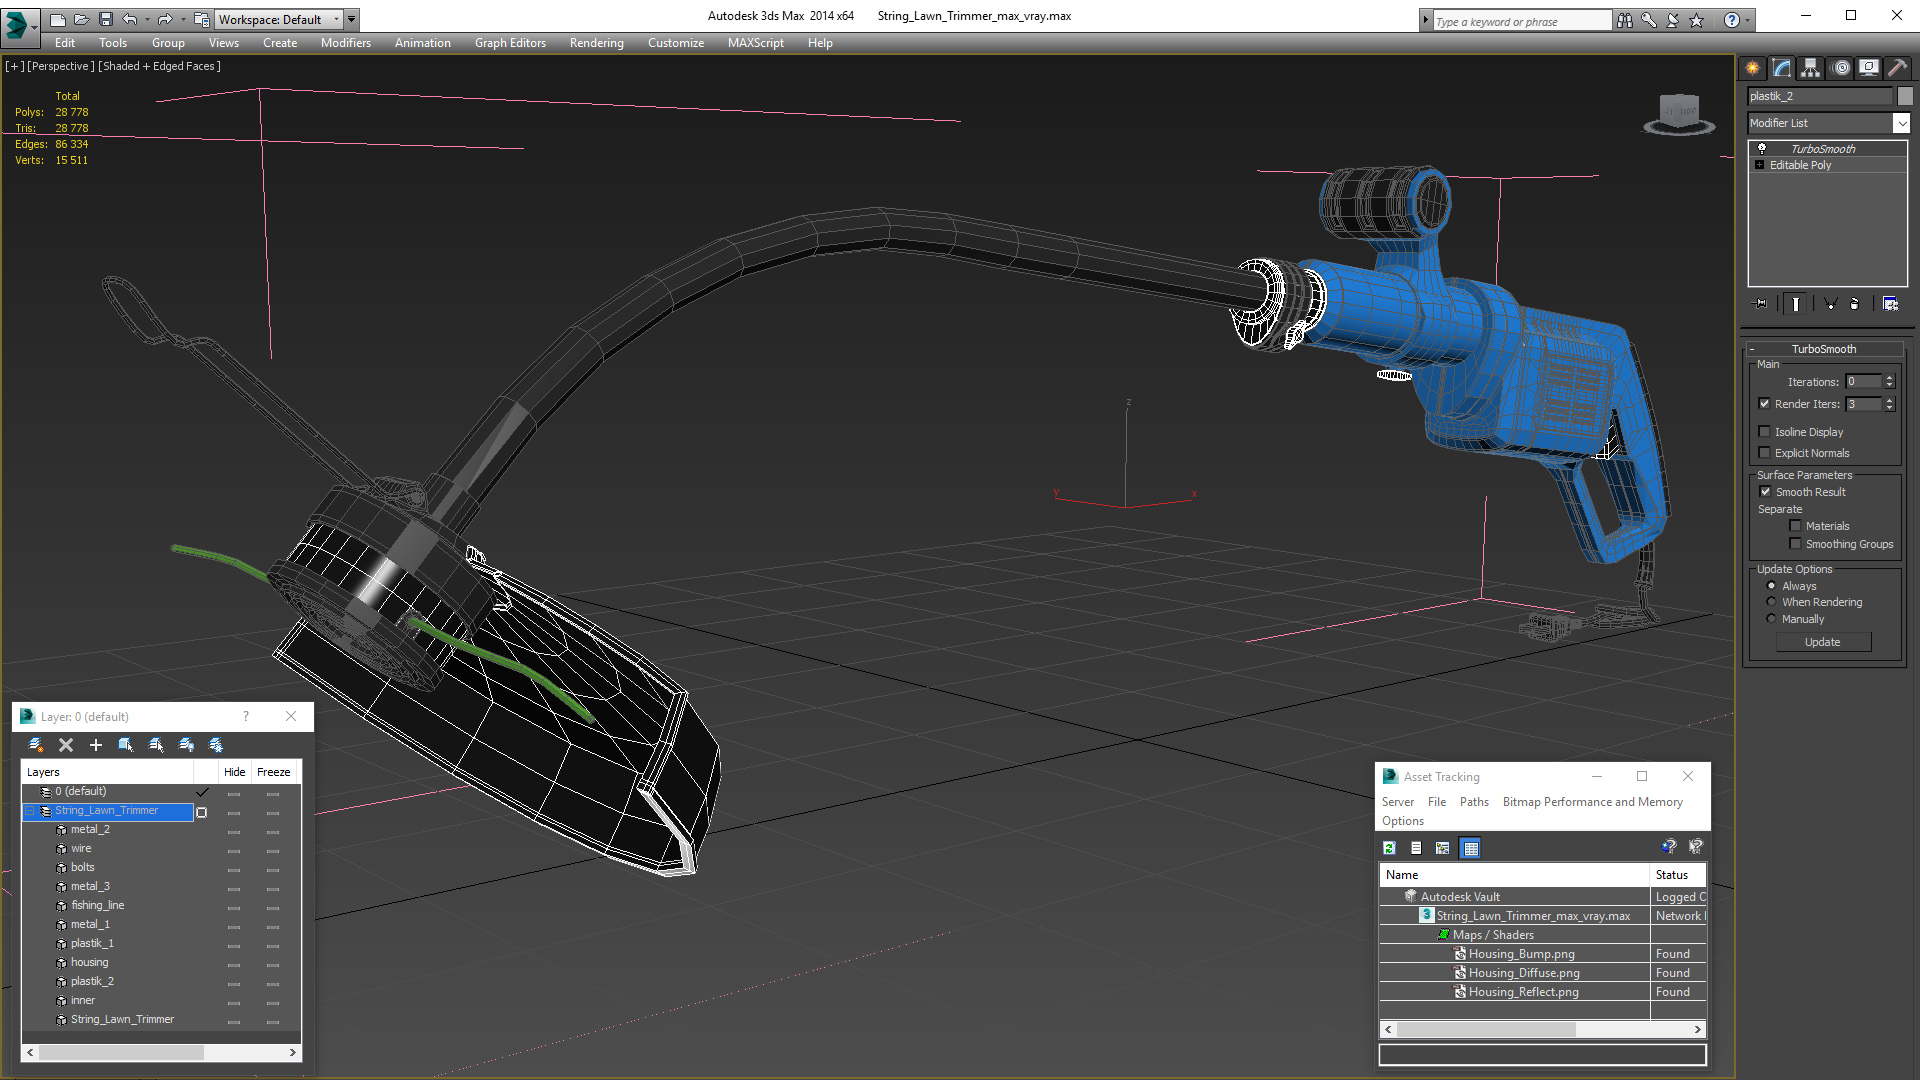Toggle the Render Iters checkbox

1764,404
